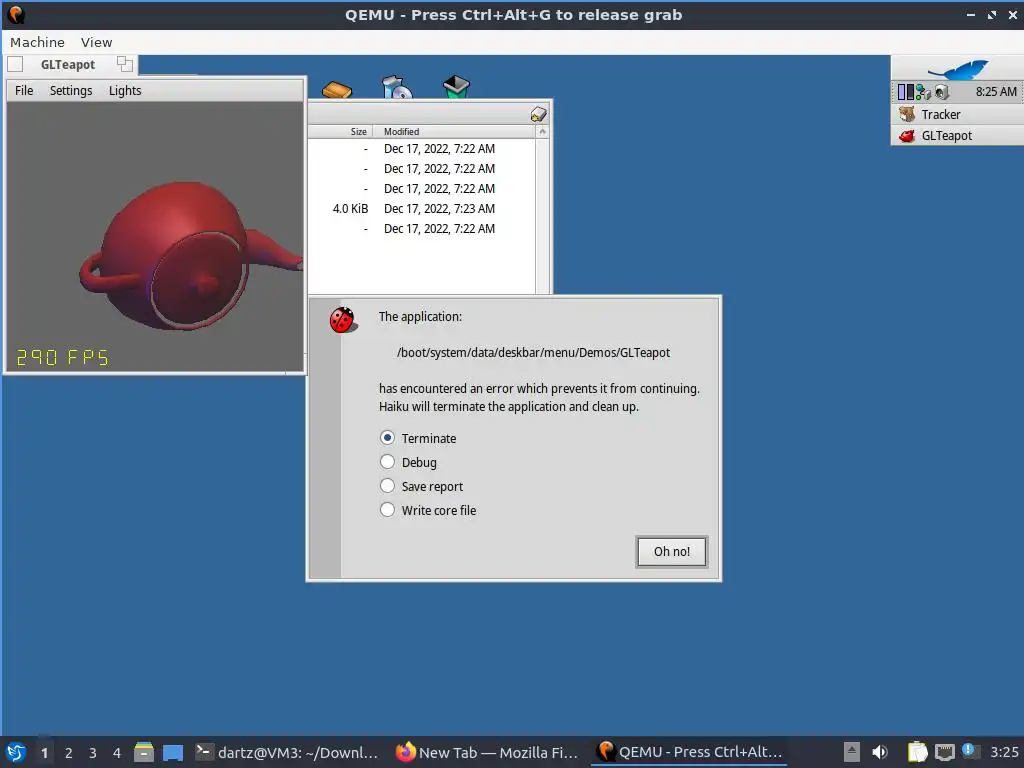Switch to the dartz@VM3 terminal taskbar item
Screen dimensions: 1024x768
tap(287, 752)
